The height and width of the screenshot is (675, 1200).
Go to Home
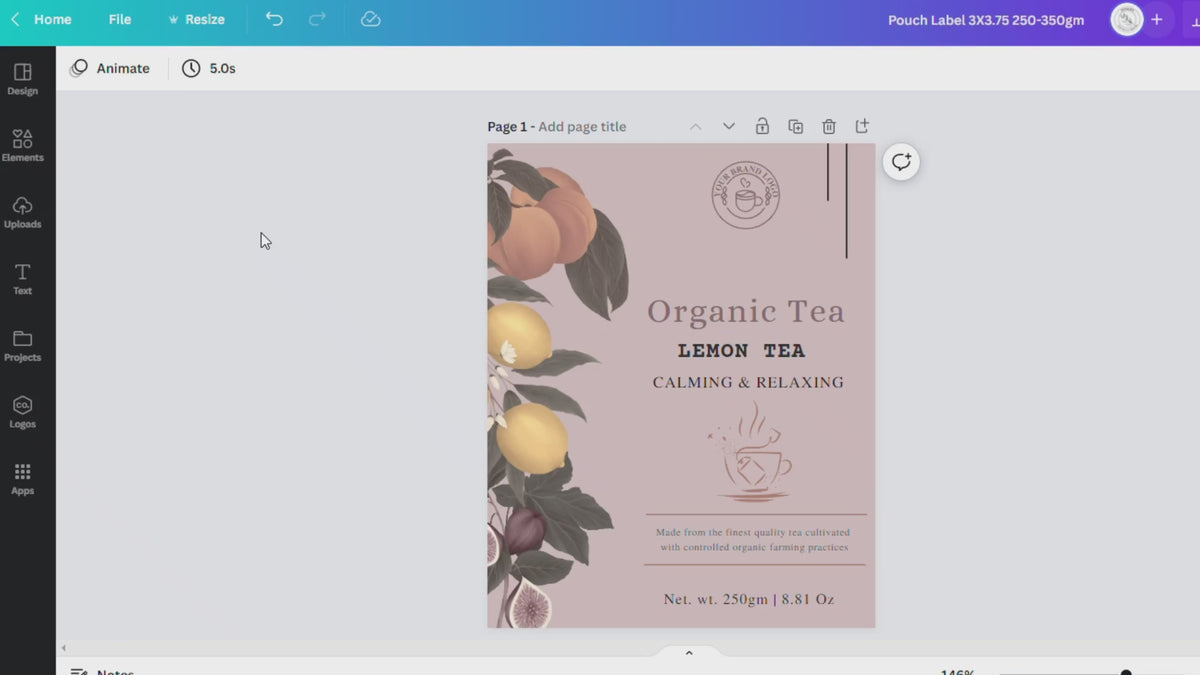point(52,19)
